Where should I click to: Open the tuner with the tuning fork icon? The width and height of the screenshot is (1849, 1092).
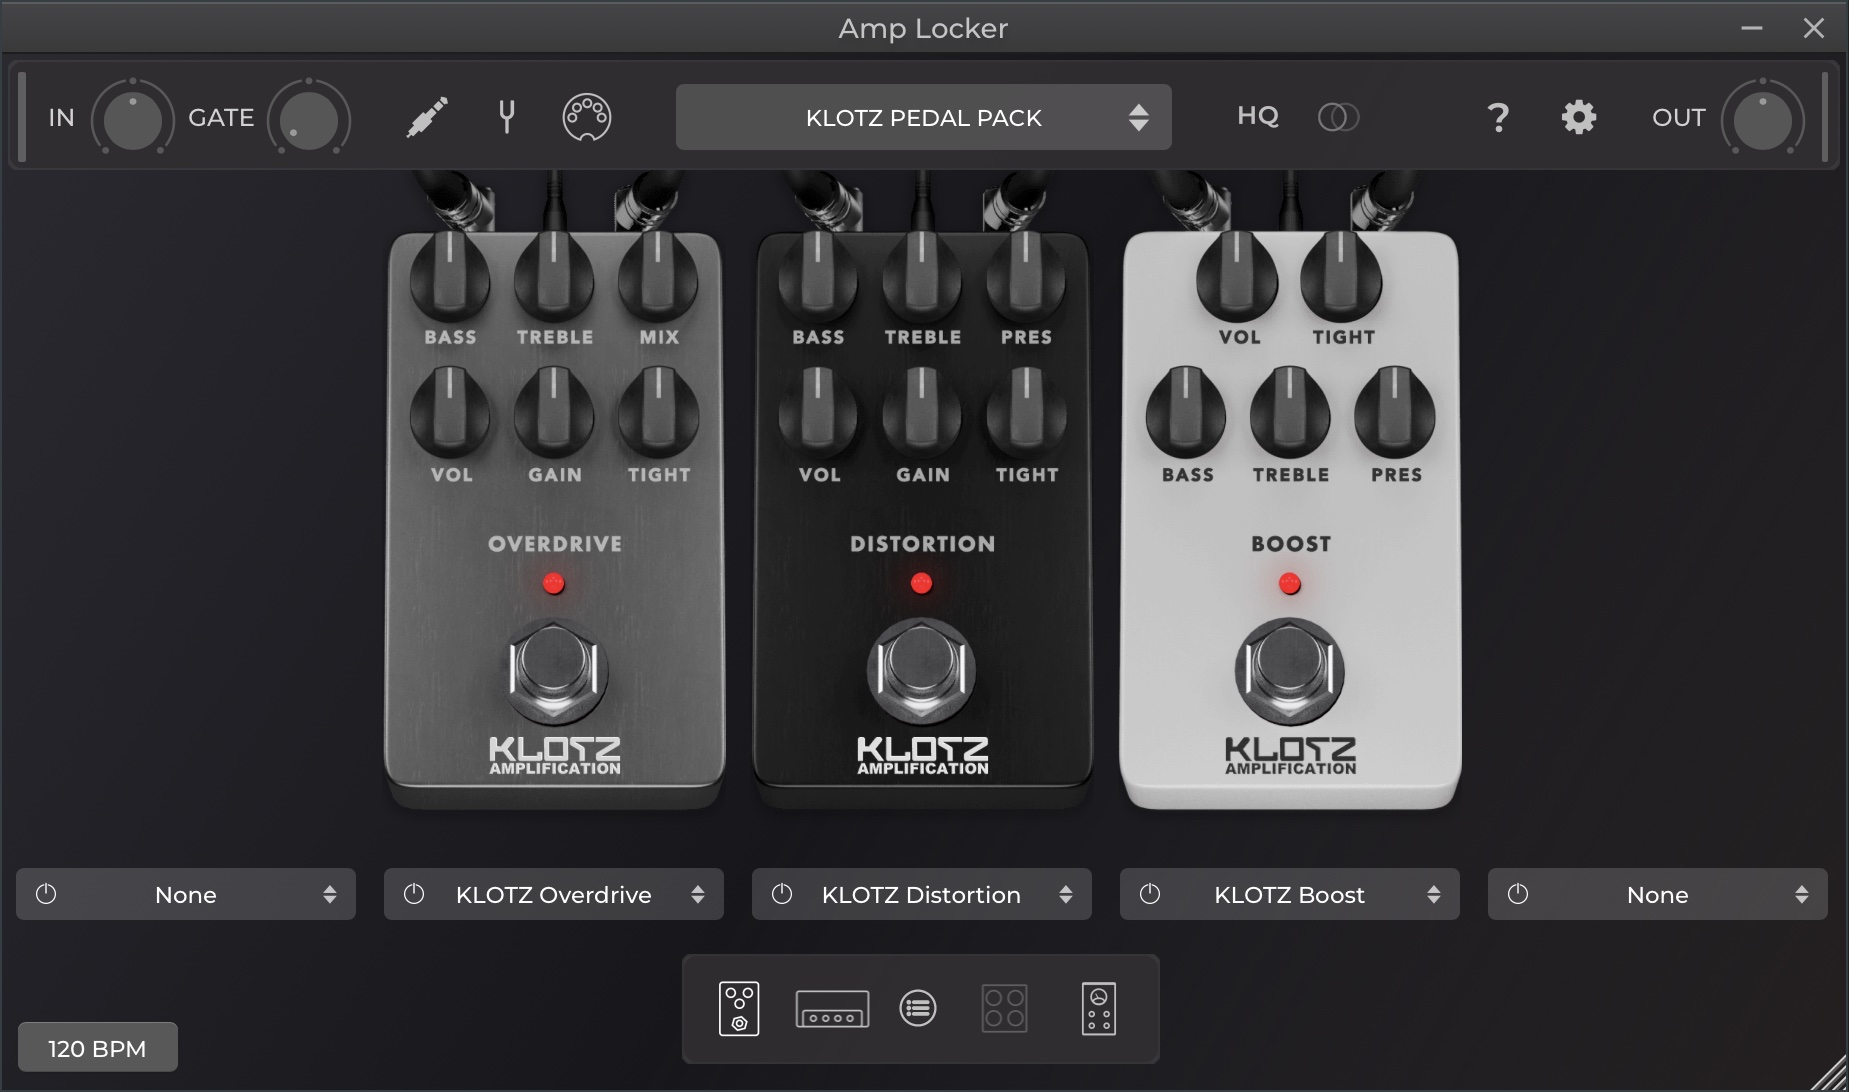point(506,117)
